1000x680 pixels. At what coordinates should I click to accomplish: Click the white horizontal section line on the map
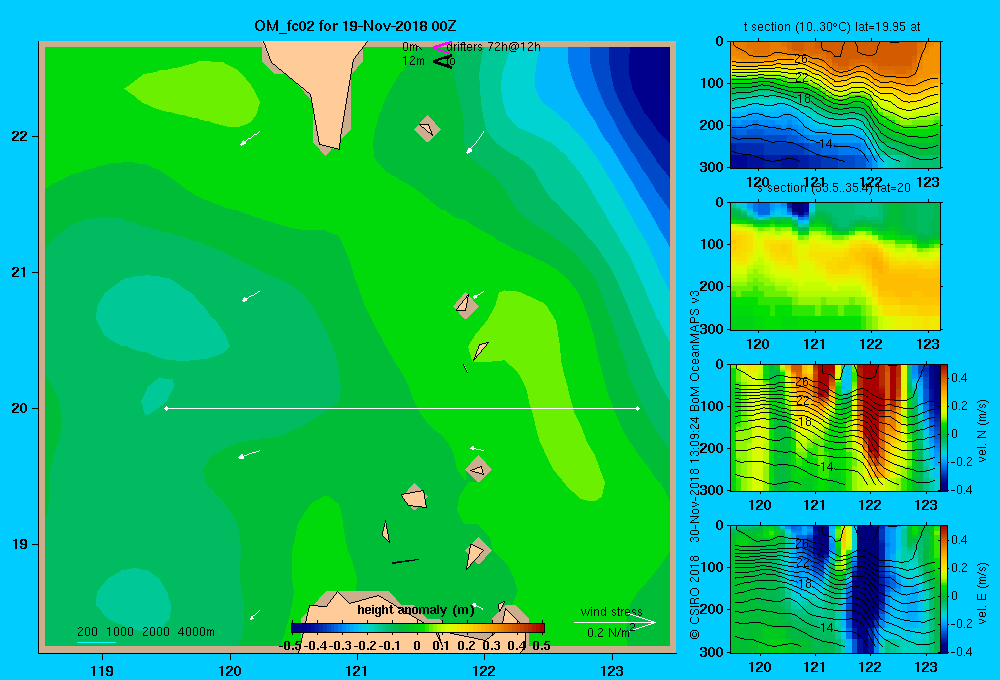pyautogui.click(x=402, y=408)
